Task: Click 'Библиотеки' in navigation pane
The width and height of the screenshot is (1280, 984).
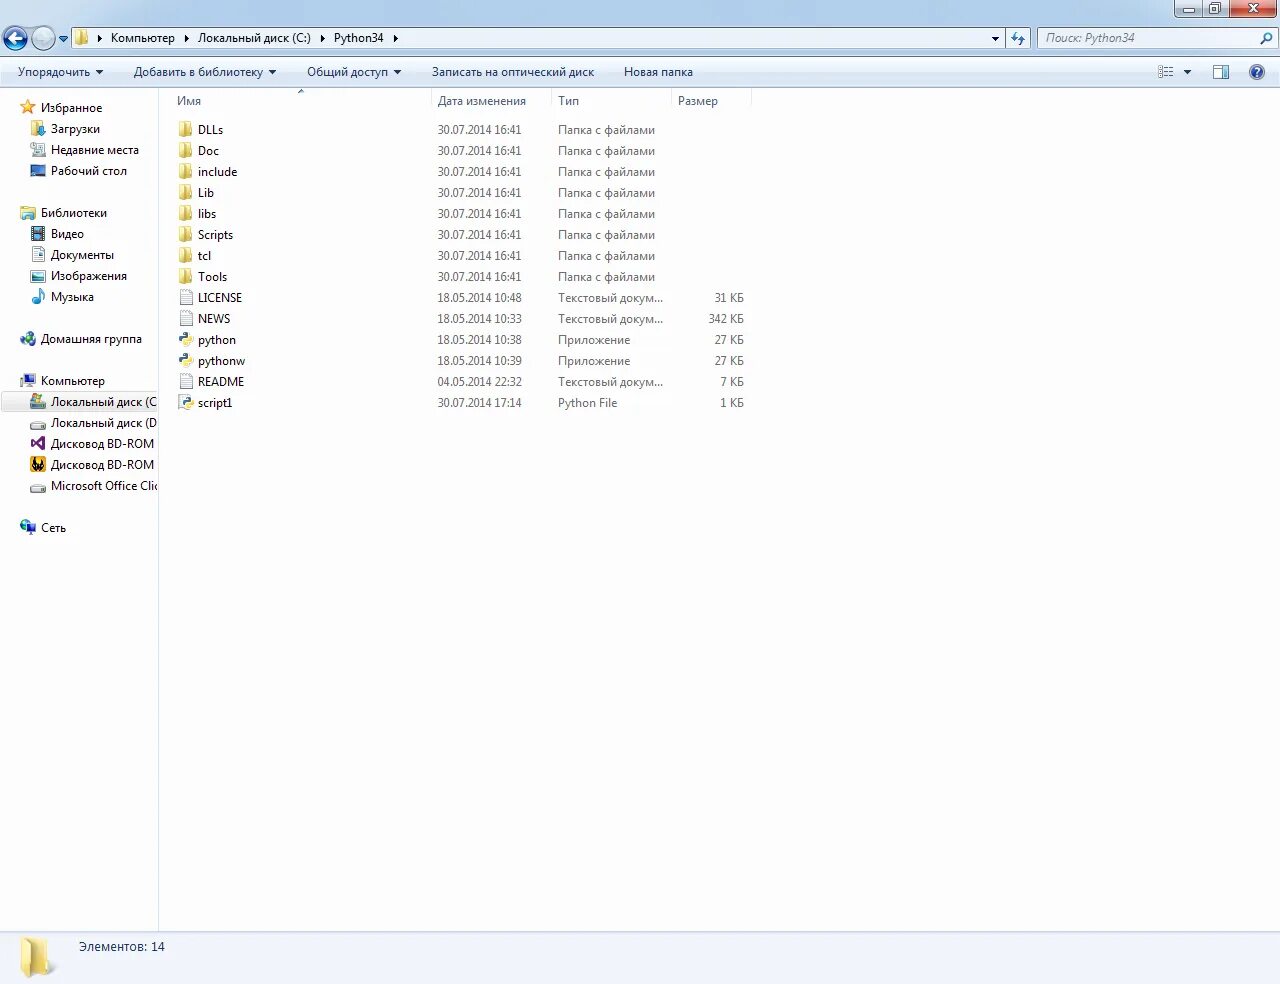Action: (73, 213)
